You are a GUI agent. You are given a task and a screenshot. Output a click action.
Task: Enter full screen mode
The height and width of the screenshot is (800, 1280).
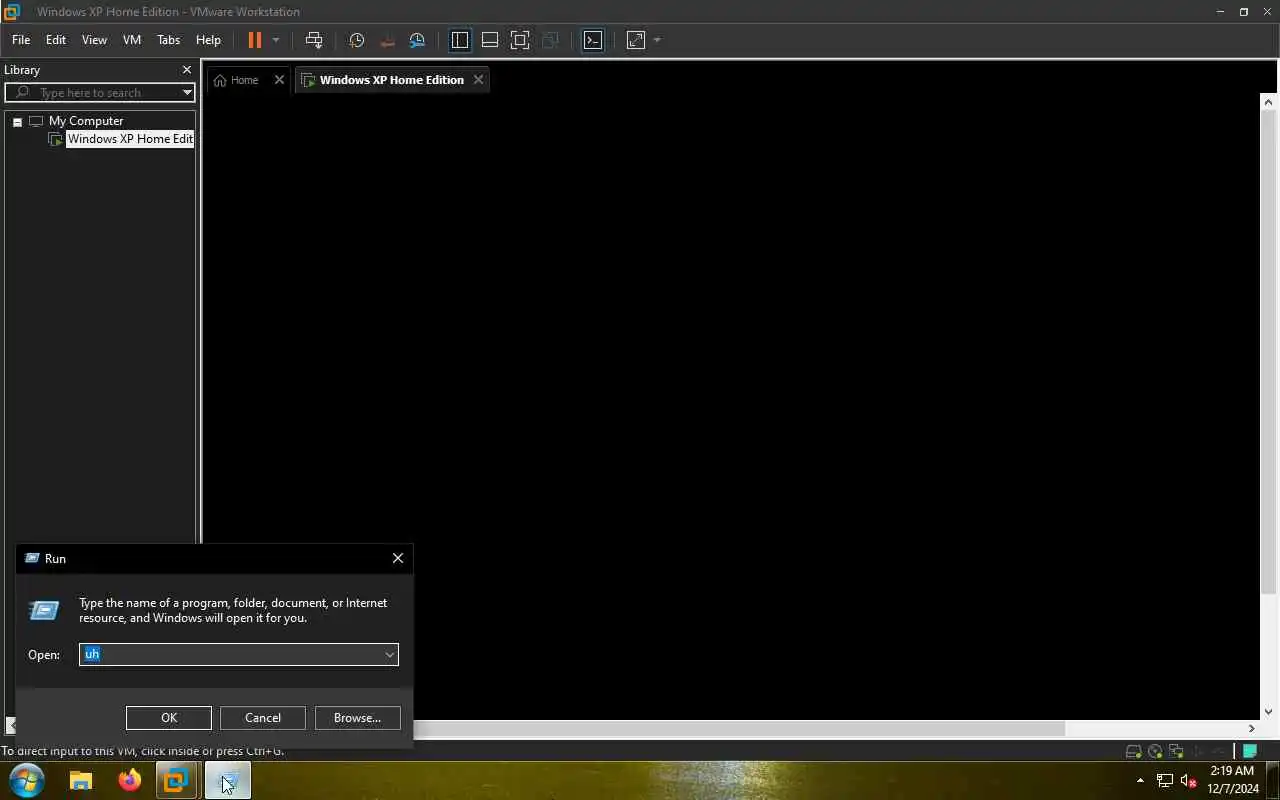click(520, 40)
